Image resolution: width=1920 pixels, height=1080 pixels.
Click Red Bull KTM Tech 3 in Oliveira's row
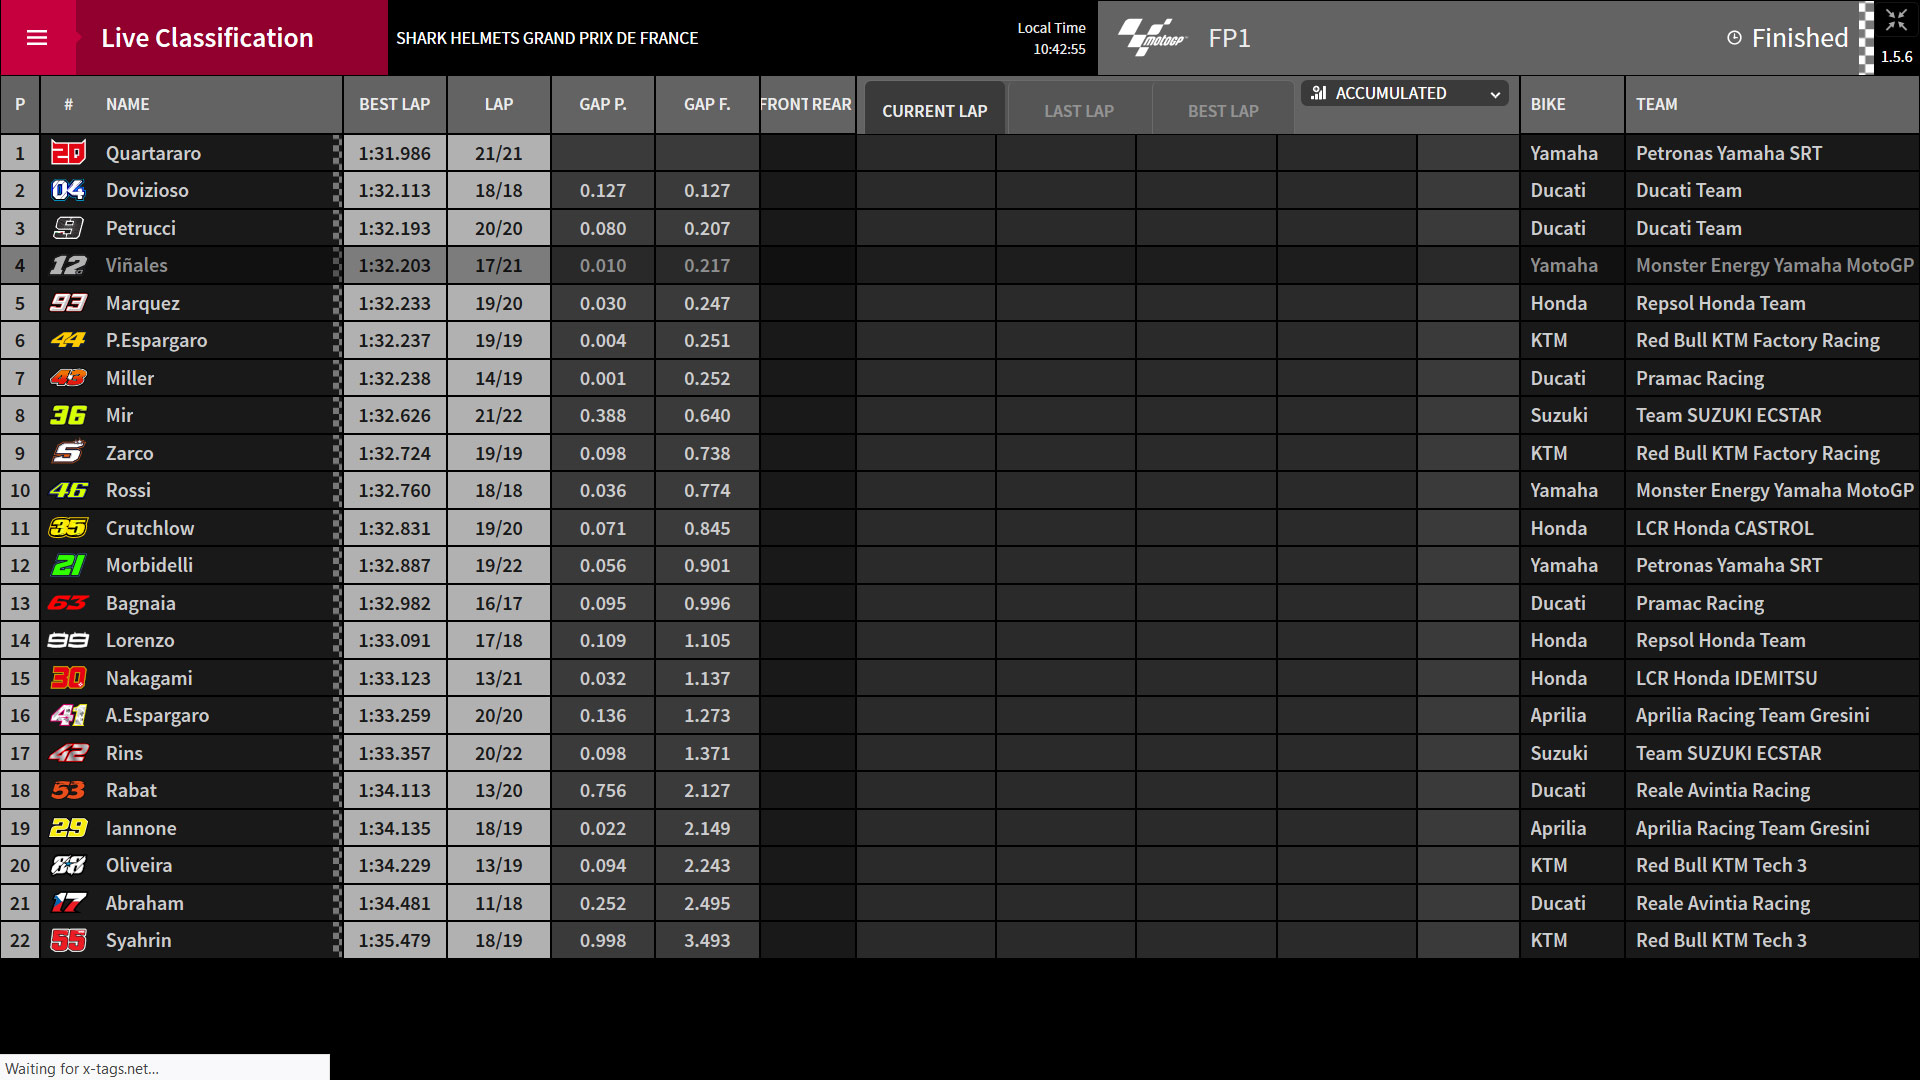pyautogui.click(x=1721, y=865)
